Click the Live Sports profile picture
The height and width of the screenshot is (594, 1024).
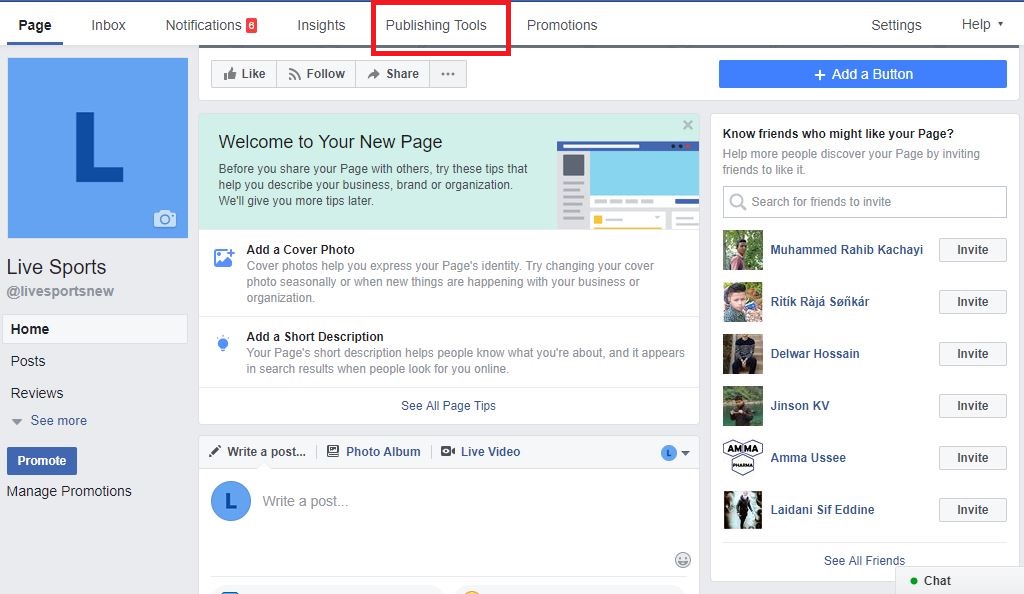pyautogui.click(x=98, y=148)
